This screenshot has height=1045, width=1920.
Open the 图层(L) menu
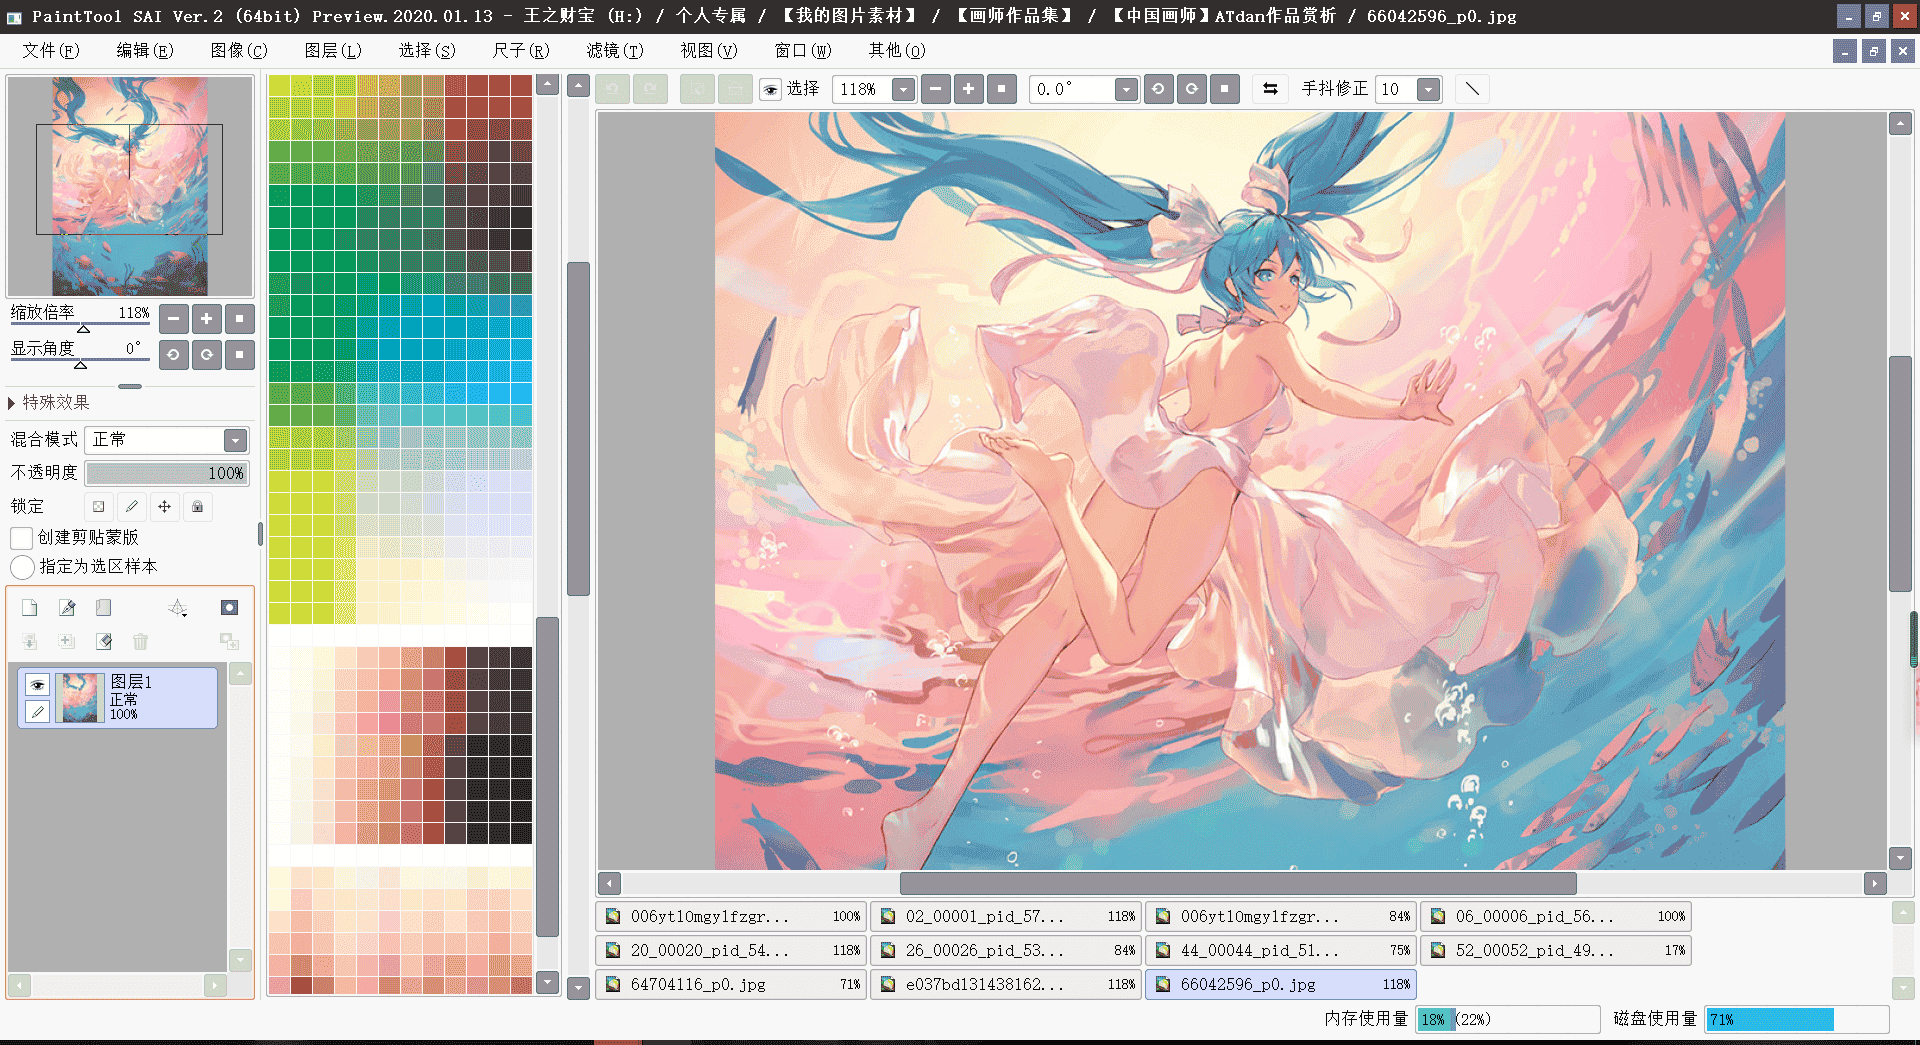[x=333, y=50]
